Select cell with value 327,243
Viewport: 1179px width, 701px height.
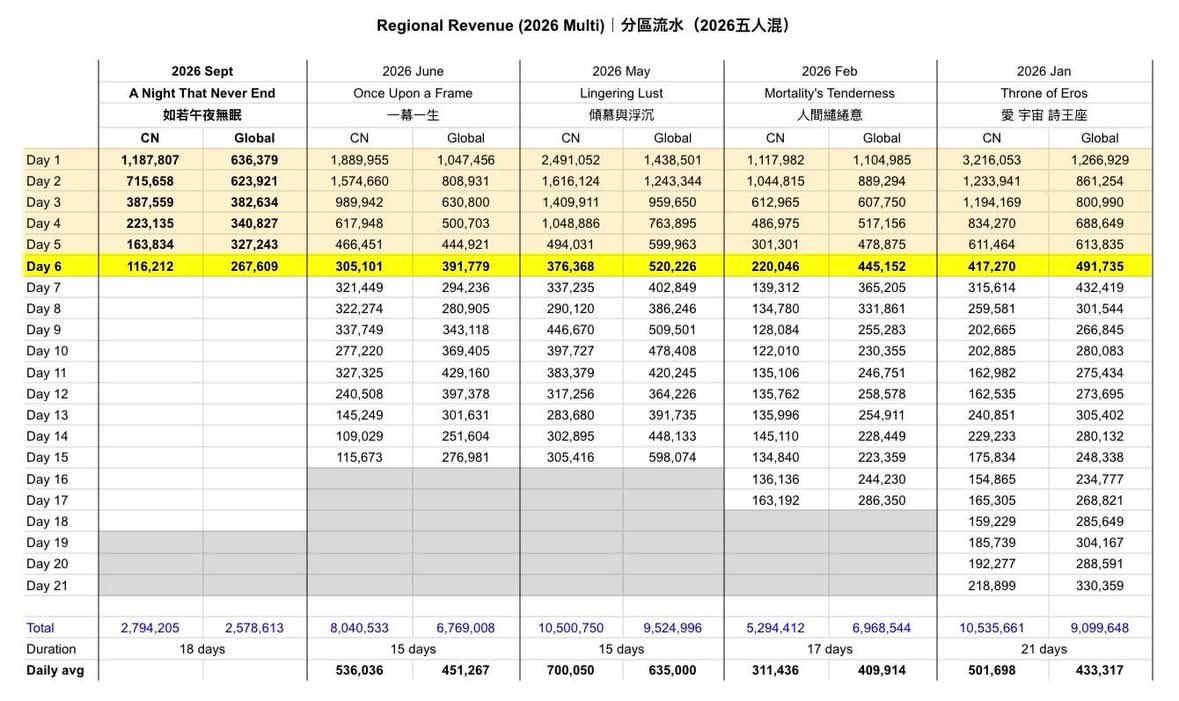pos(254,244)
